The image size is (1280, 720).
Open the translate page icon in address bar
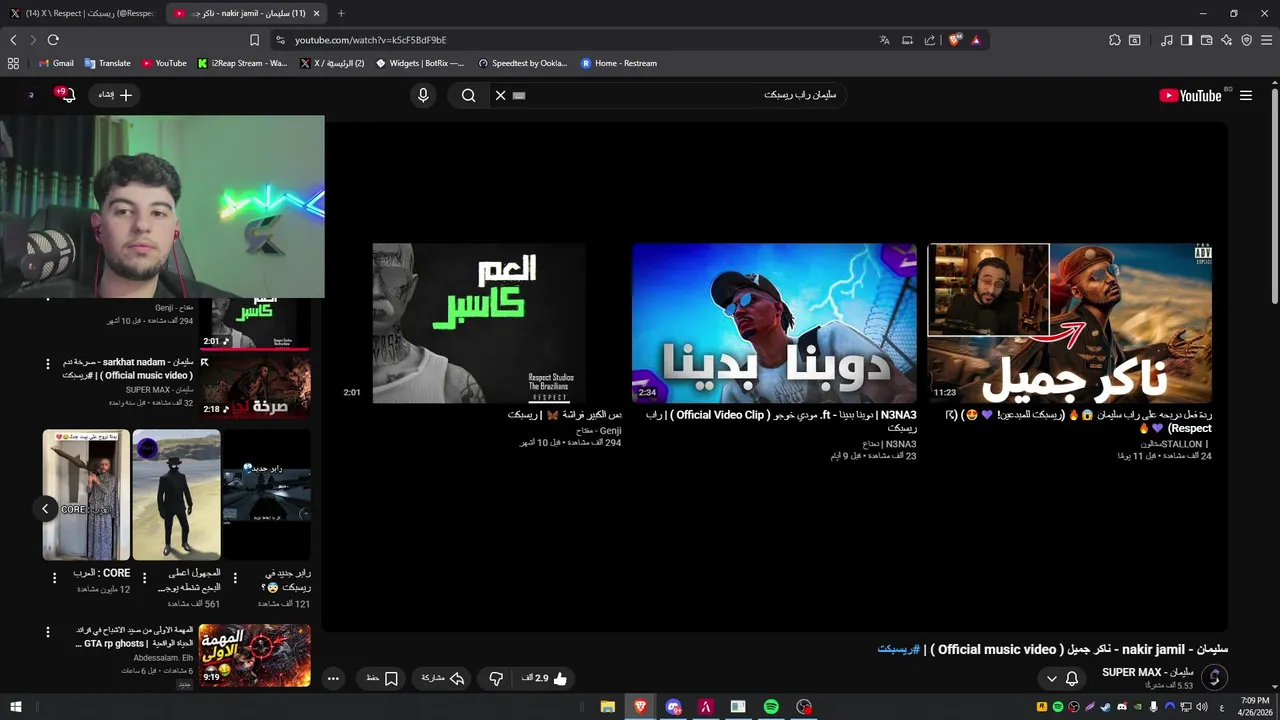point(884,40)
